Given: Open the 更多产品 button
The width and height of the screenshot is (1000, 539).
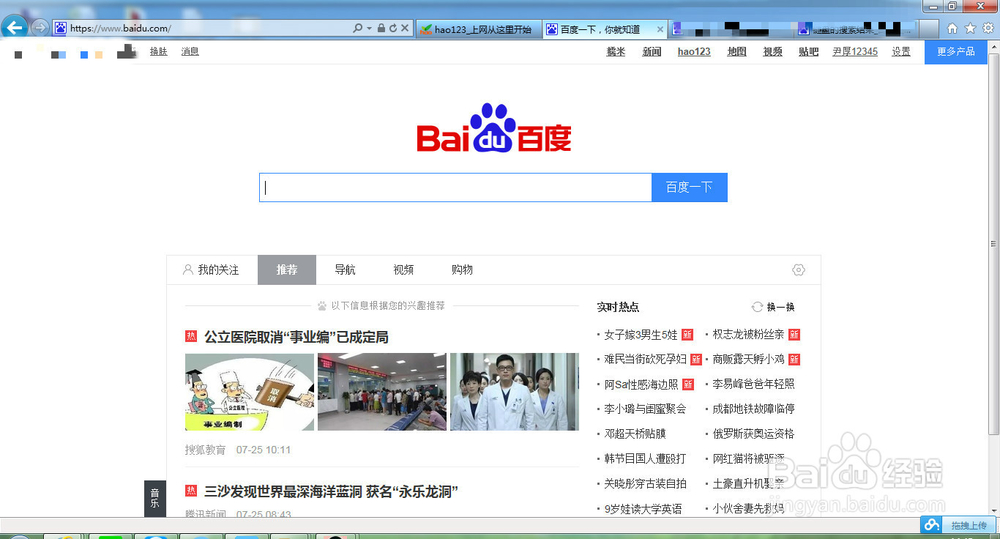Looking at the screenshot, I should point(955,52).
